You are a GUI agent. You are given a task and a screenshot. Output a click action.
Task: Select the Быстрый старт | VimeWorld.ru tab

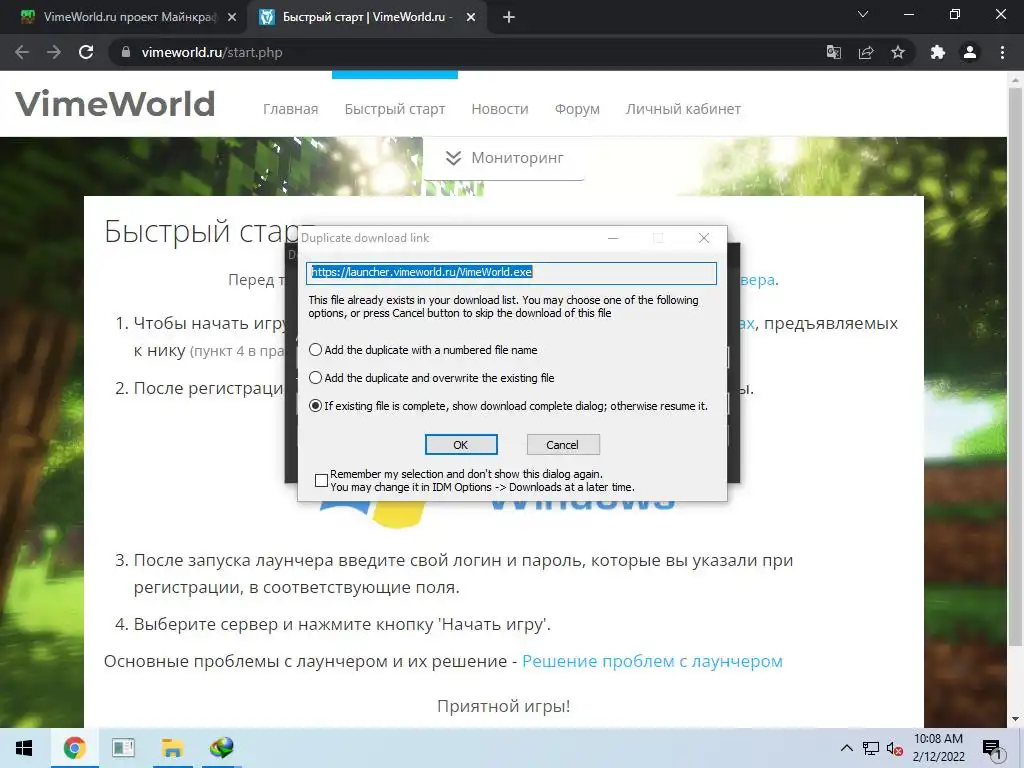point(366,17)
